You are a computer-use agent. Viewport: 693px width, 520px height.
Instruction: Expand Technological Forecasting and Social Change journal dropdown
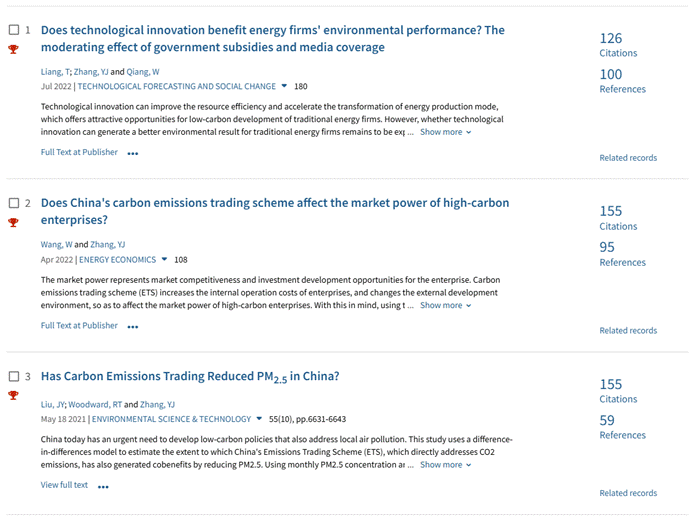pos(285,87)
